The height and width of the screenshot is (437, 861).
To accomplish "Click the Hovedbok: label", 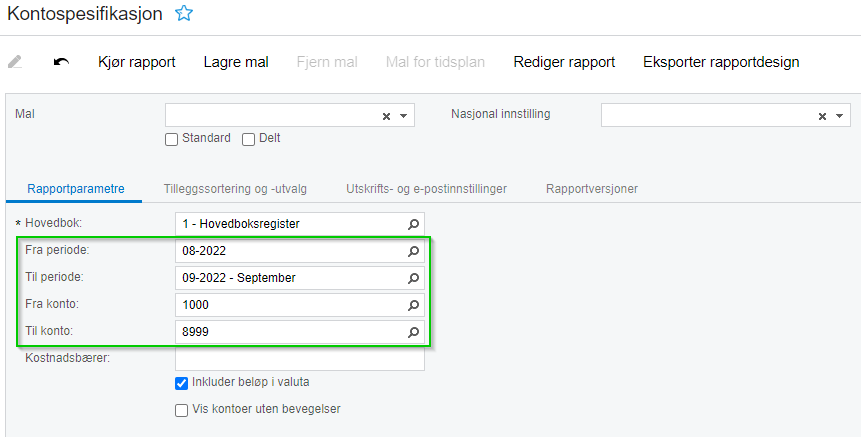I will 53,223.
